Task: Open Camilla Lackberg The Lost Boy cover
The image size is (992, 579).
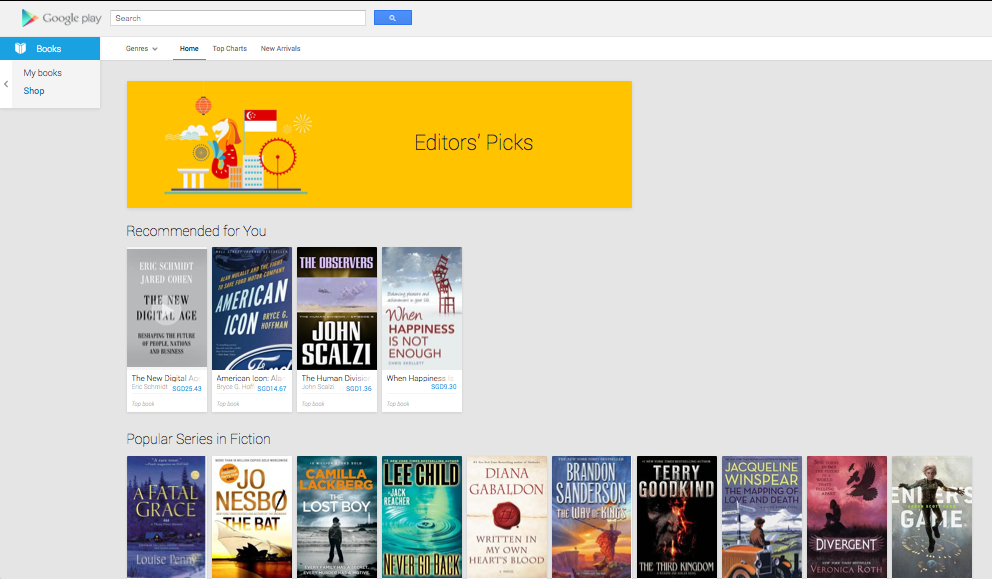Action: click(337, 517)
